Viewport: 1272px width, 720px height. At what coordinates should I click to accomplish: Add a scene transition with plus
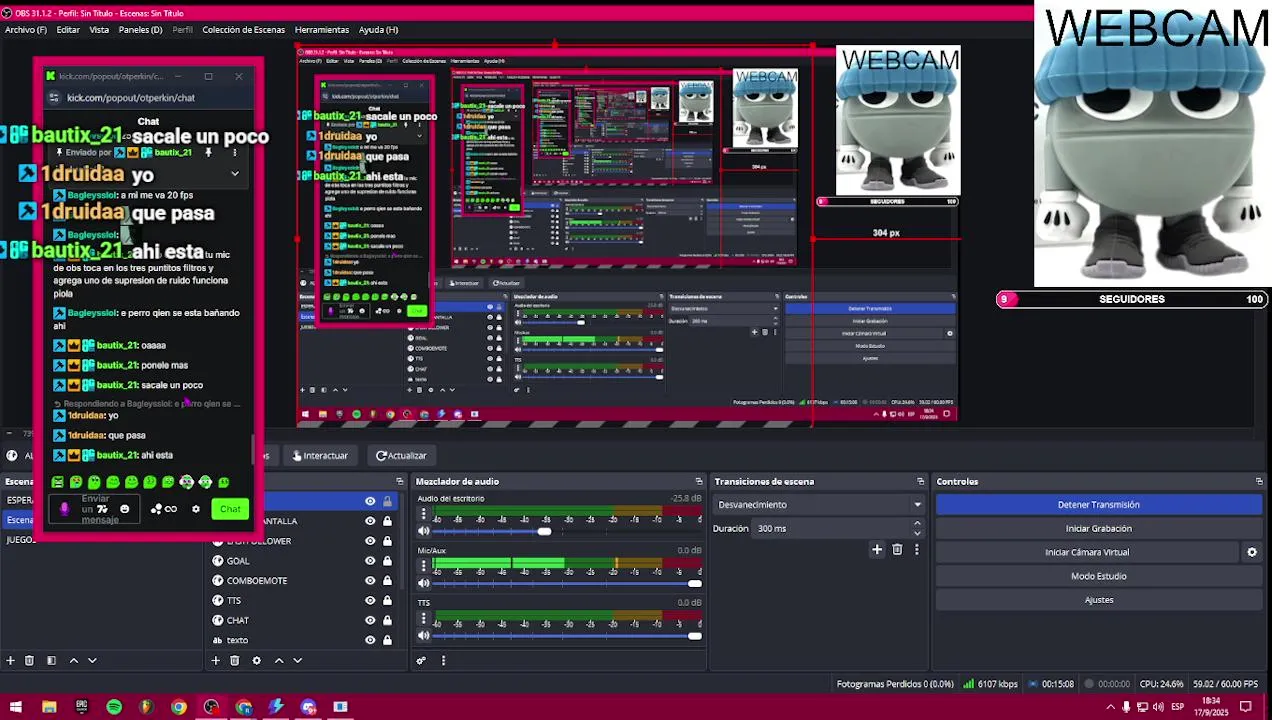[x=877, y=549]
